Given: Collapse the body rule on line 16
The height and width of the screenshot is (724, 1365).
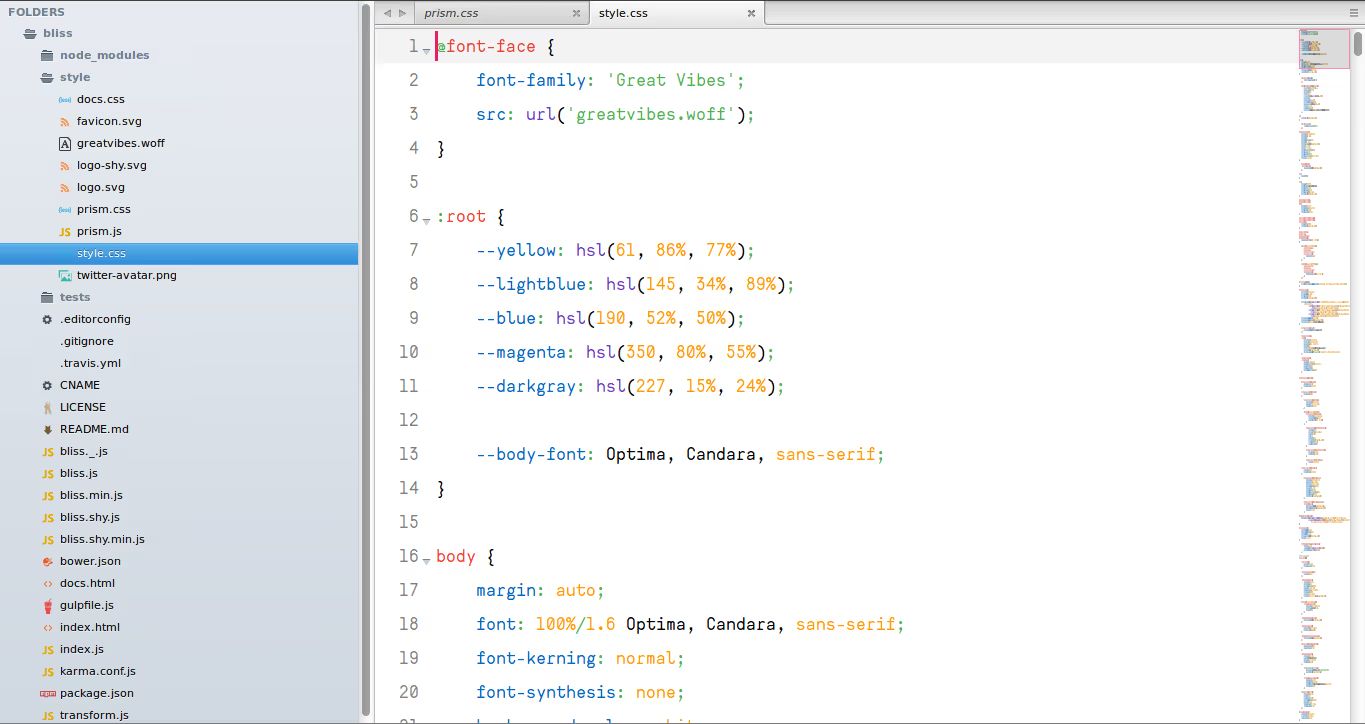Looking at the screenshot, I should click(x=427, y=559).
